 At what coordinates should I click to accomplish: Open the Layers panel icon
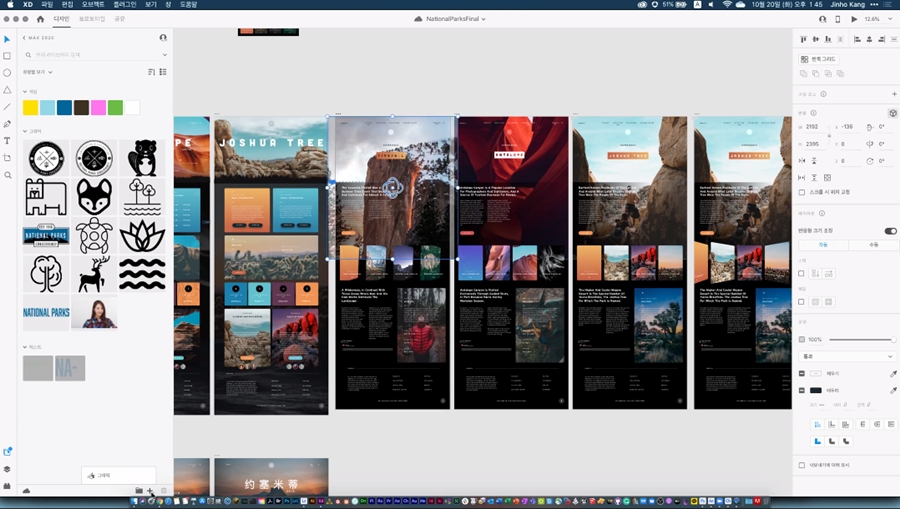(7, 469)
